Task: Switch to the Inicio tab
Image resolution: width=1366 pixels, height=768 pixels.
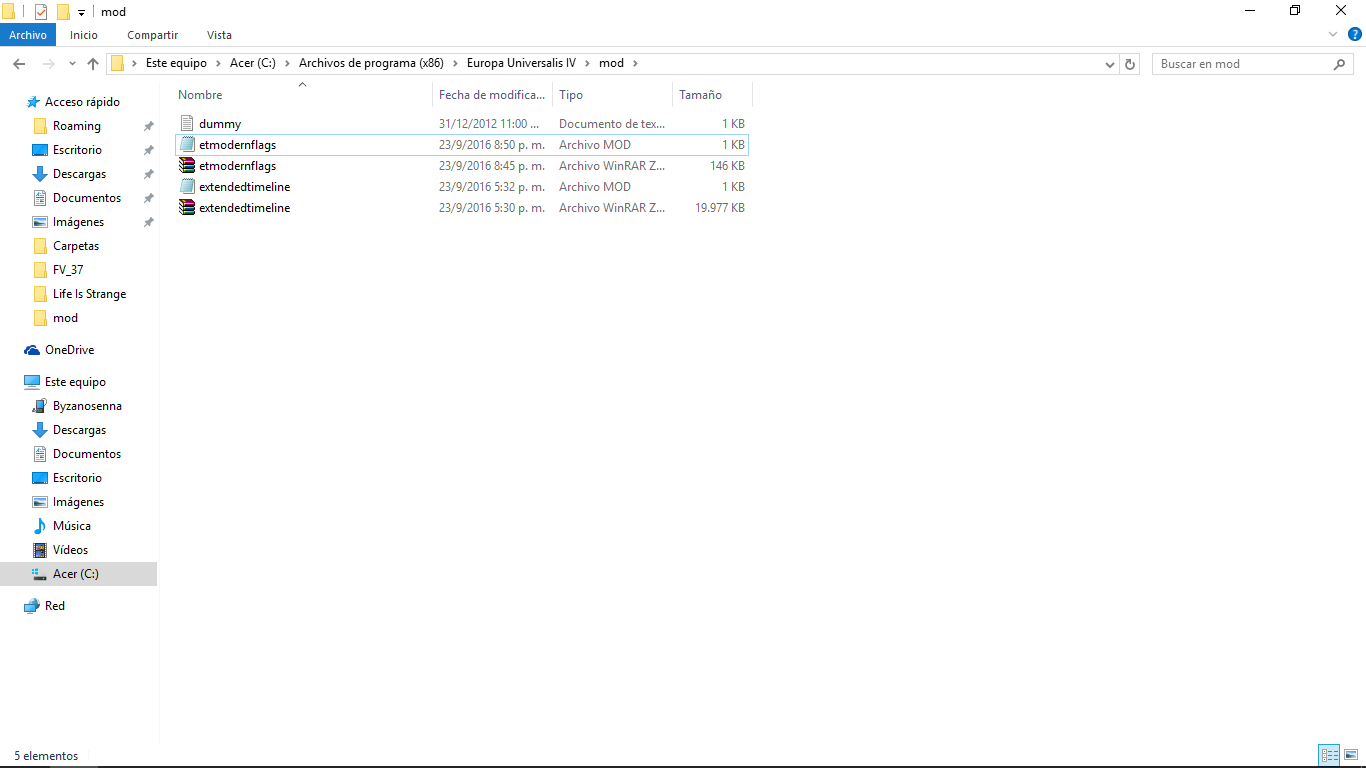Action: tap(84, 35)
